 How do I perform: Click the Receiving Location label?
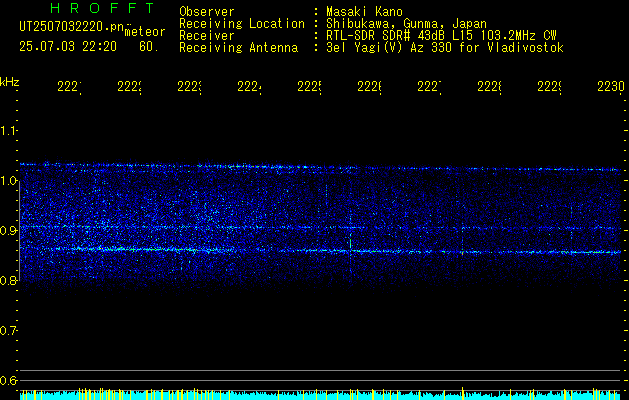point(242,24)
